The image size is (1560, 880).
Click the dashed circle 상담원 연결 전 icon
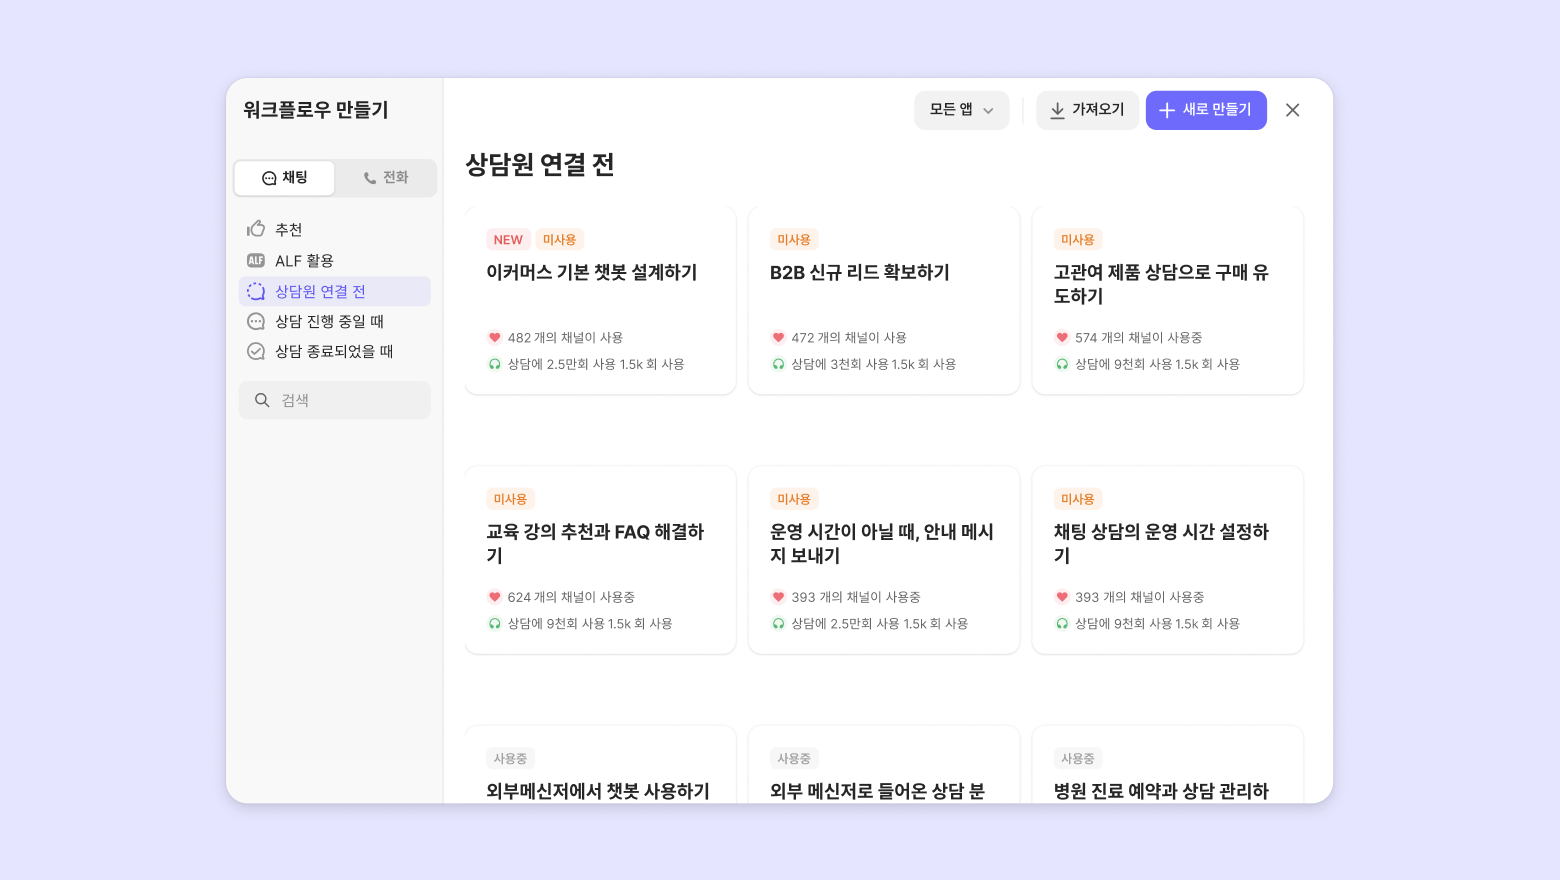point(256,291)
